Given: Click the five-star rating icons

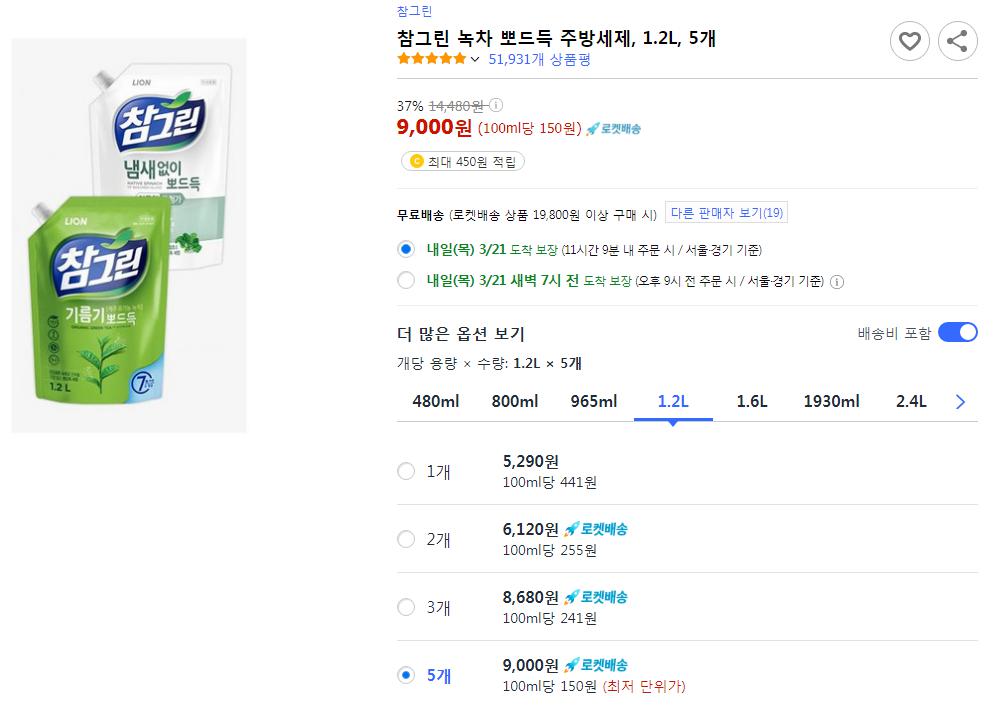Looking at the screenshot, I should click(431, 59).
